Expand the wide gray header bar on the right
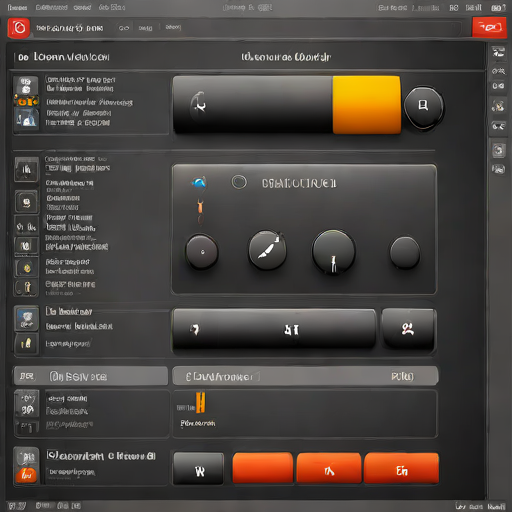Screen dimensions: 512x512 tap(305, 376)
